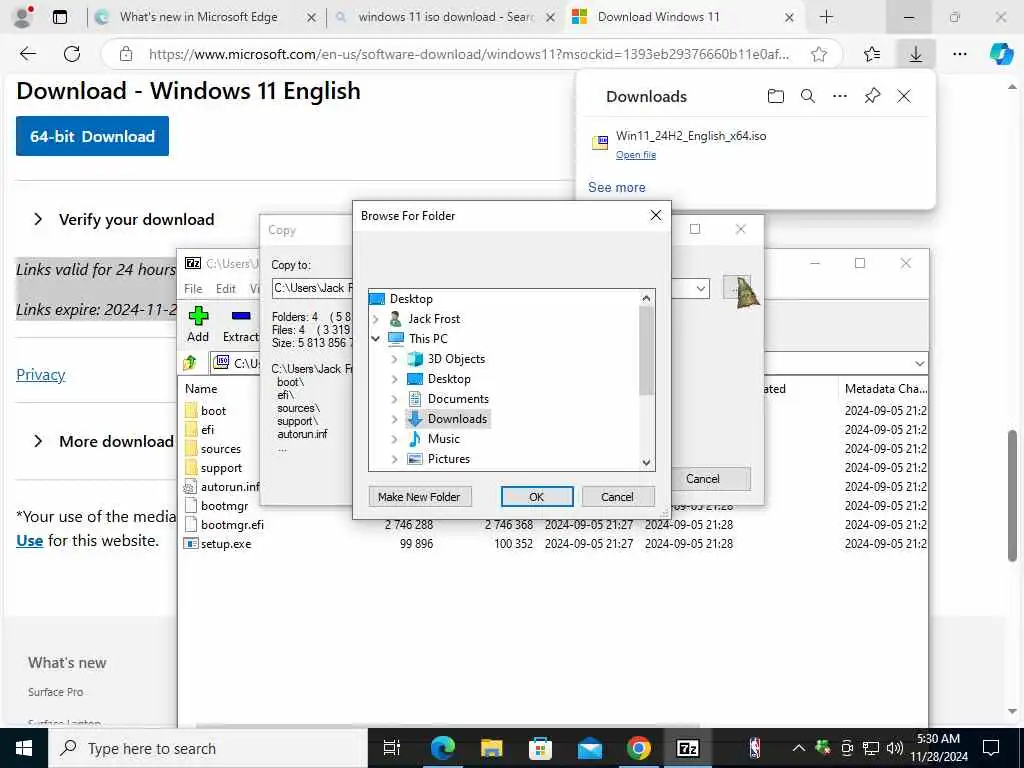The width and height of the screenshot is (1024, 768).
Task: Open Google Chrome from taskbar
Action: tap(639, 748)
